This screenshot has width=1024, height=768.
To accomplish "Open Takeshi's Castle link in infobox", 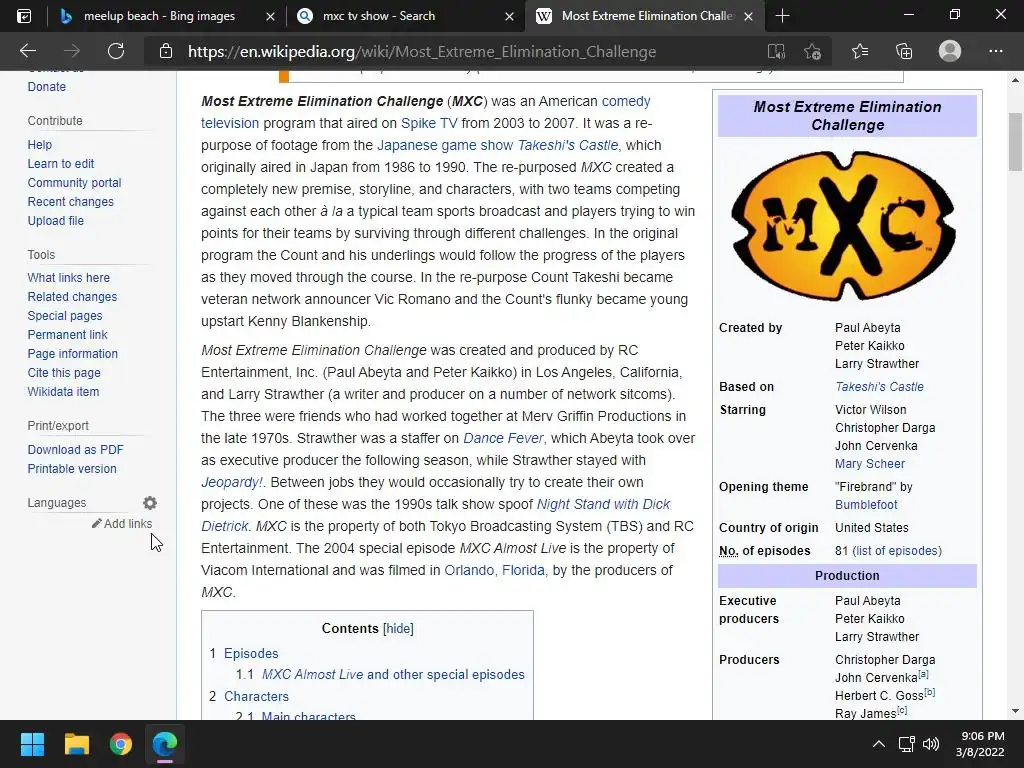I will pos(879,387).
